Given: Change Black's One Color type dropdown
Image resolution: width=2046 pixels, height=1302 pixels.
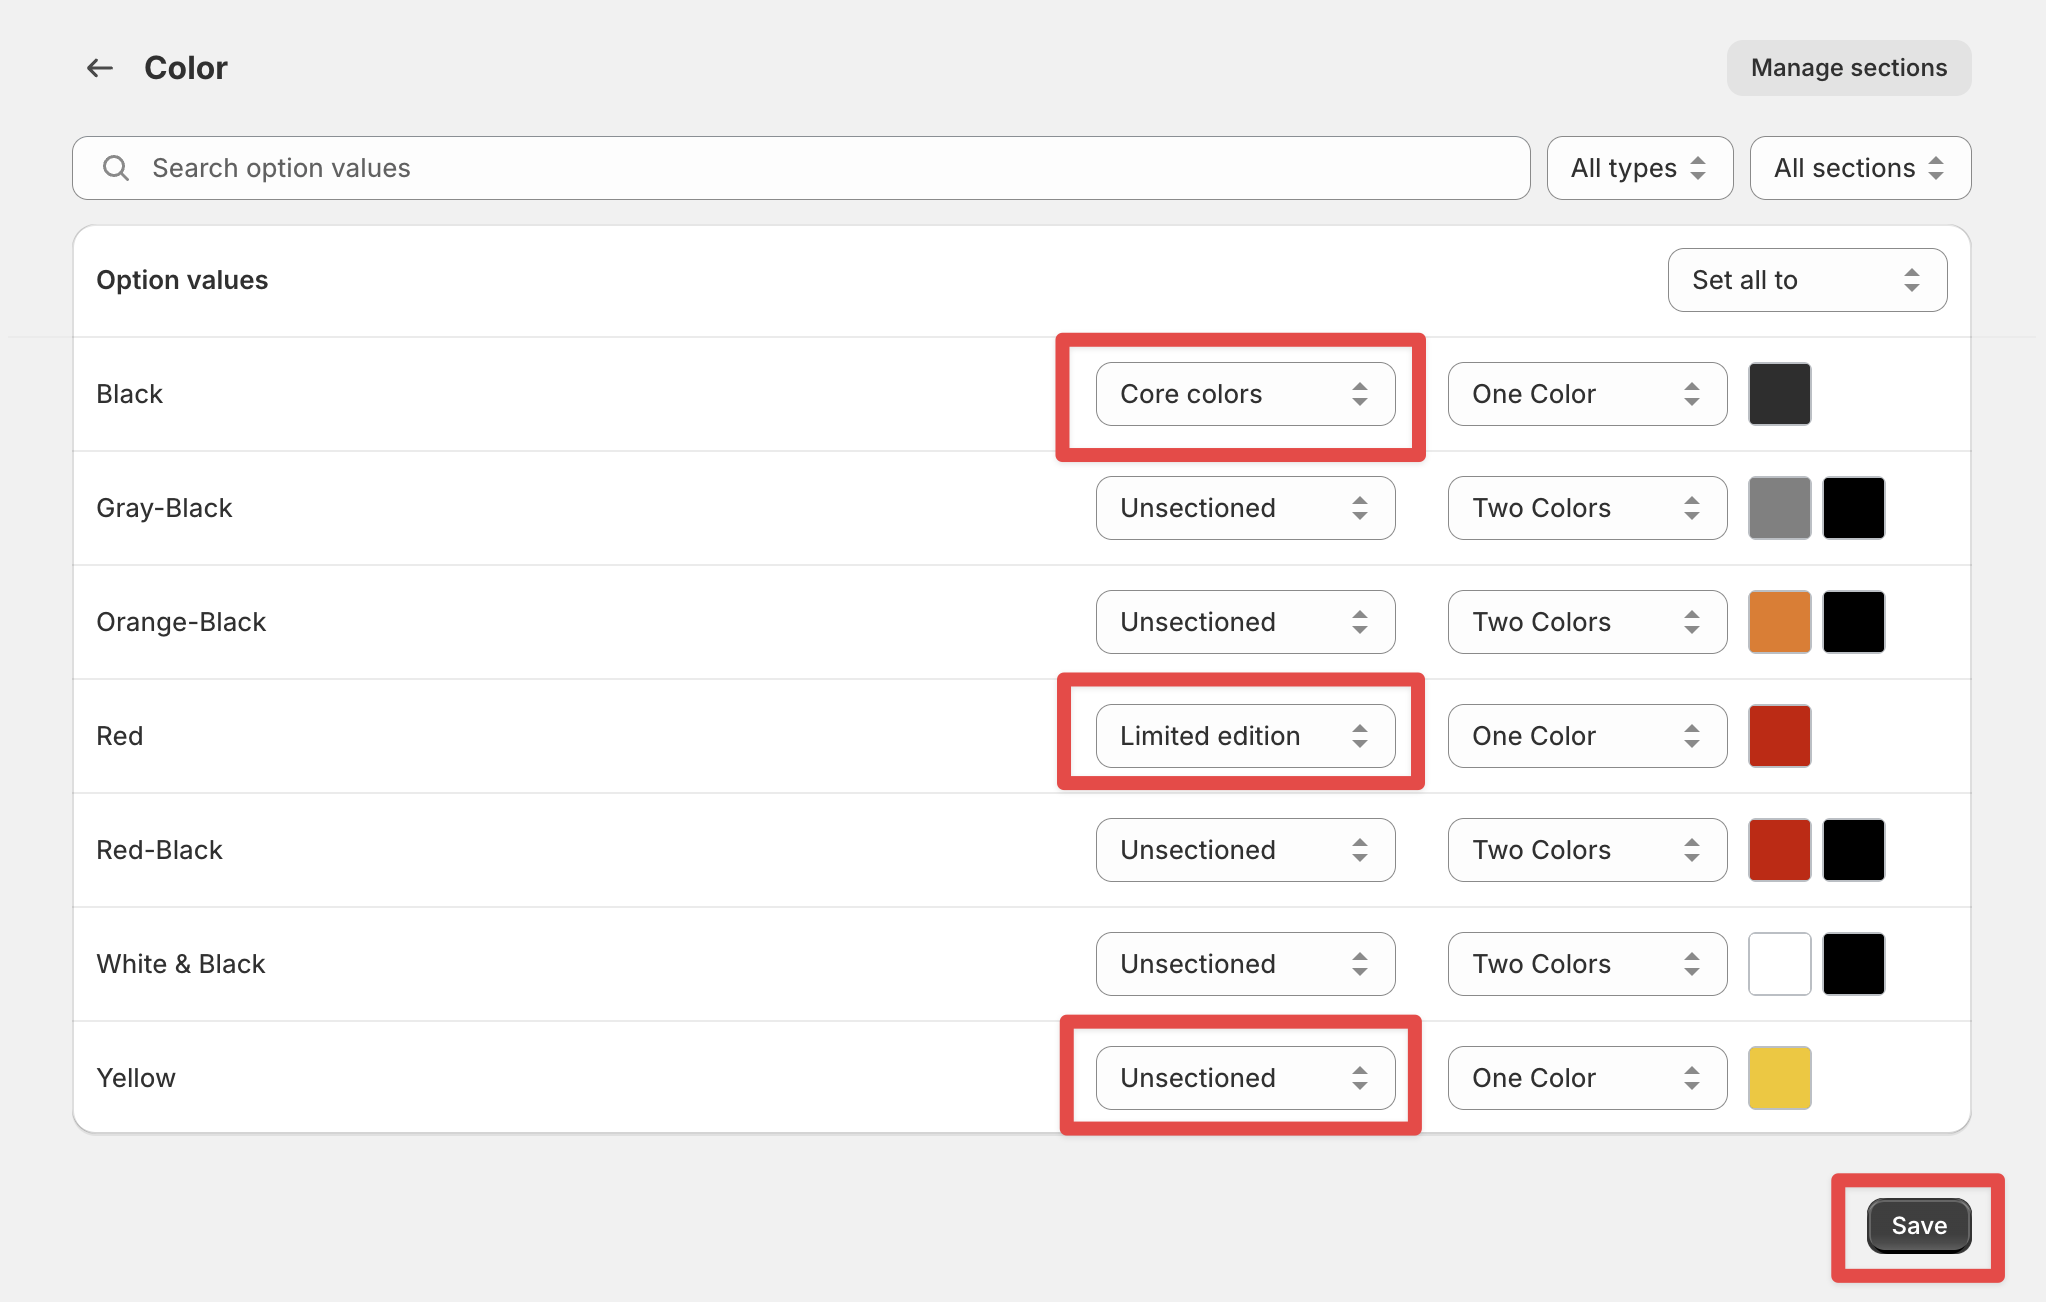Looking at the screenshot, I should [x=1586, y=394].
